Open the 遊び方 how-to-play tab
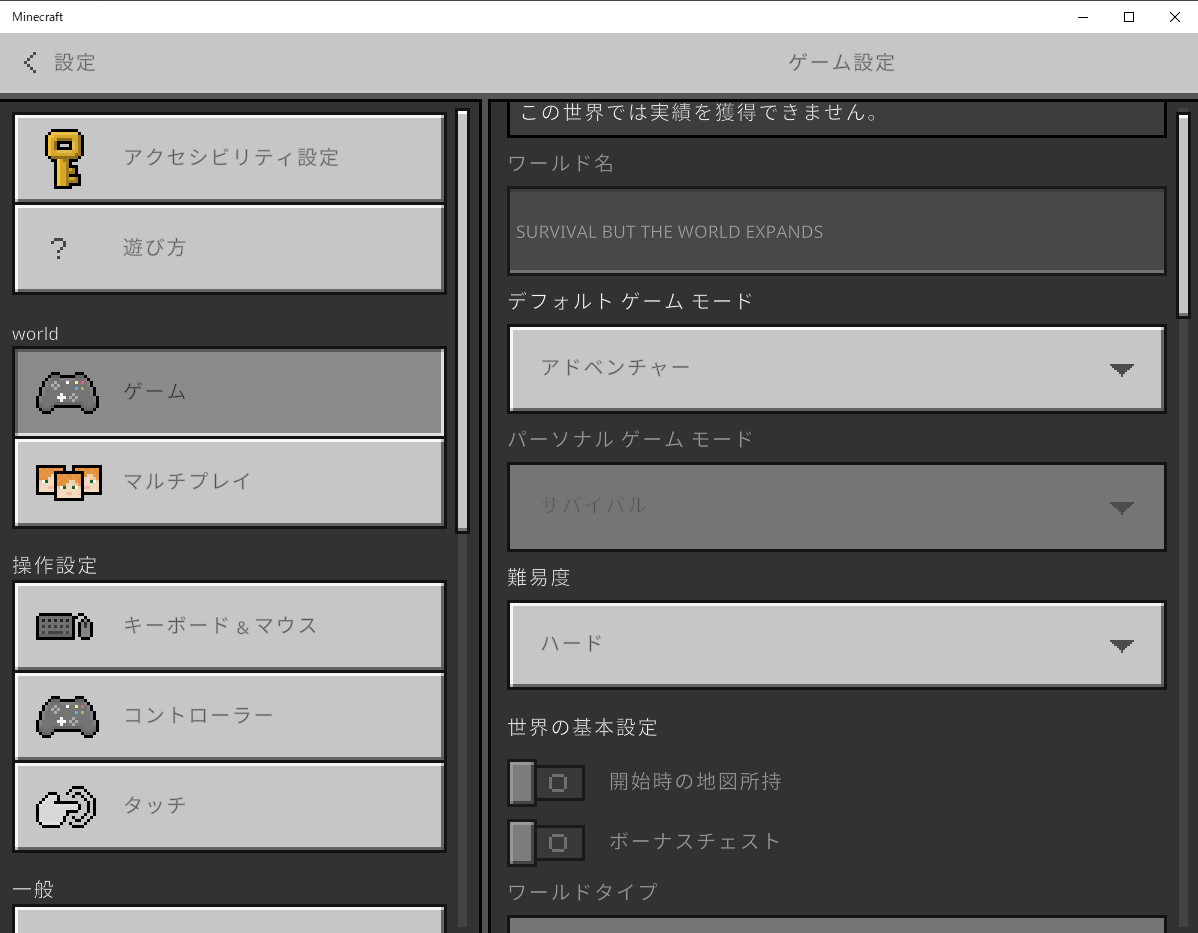The width and height of the screenshot is (1198, 933). [x=229, y=248]
